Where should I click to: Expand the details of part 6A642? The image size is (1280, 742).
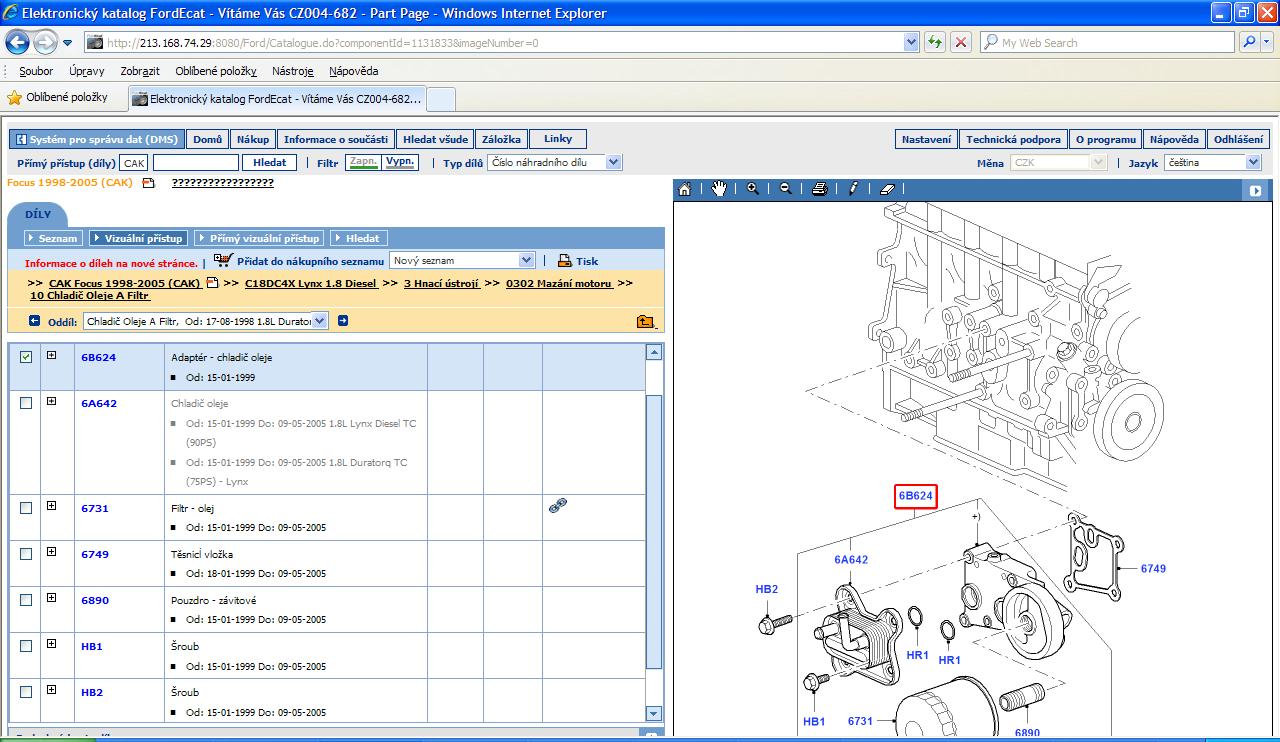[x=51, y=402]
